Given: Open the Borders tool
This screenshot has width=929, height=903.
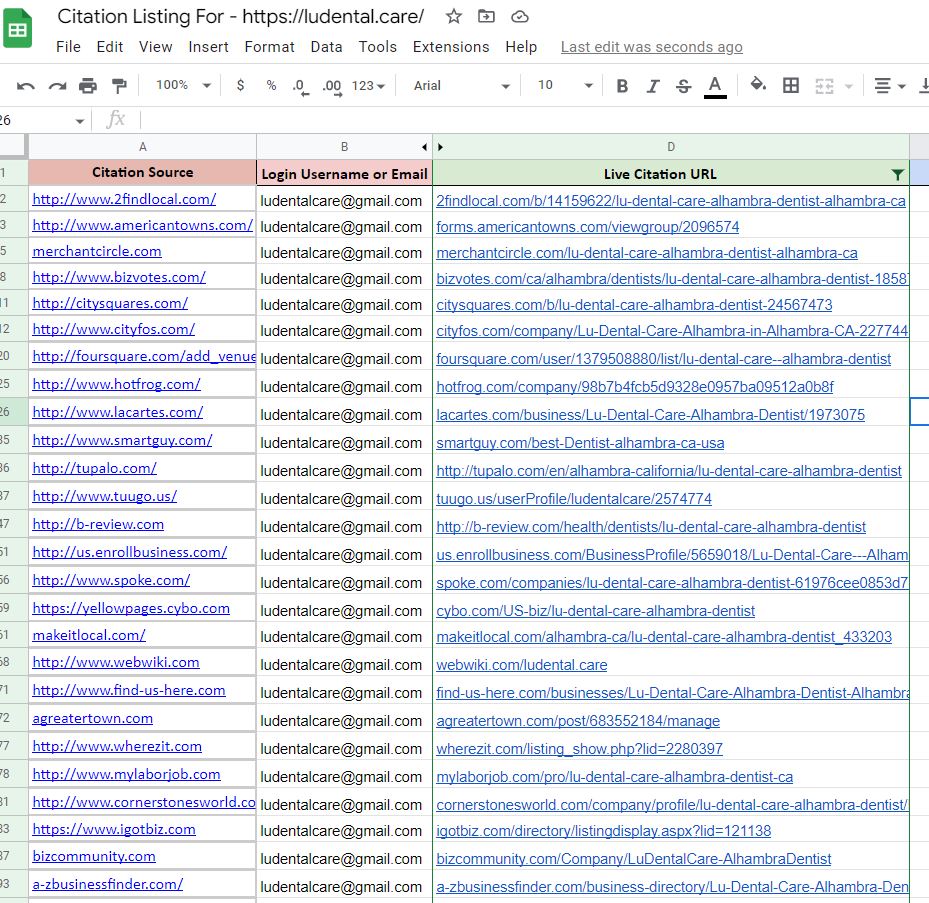Looking at the screenshot, I should tap(791, 86).
